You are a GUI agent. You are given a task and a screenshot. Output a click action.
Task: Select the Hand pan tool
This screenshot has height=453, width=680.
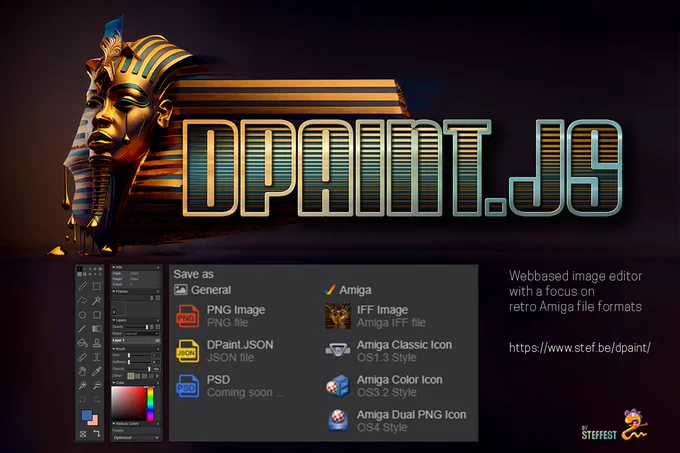(x=82, y=372)
